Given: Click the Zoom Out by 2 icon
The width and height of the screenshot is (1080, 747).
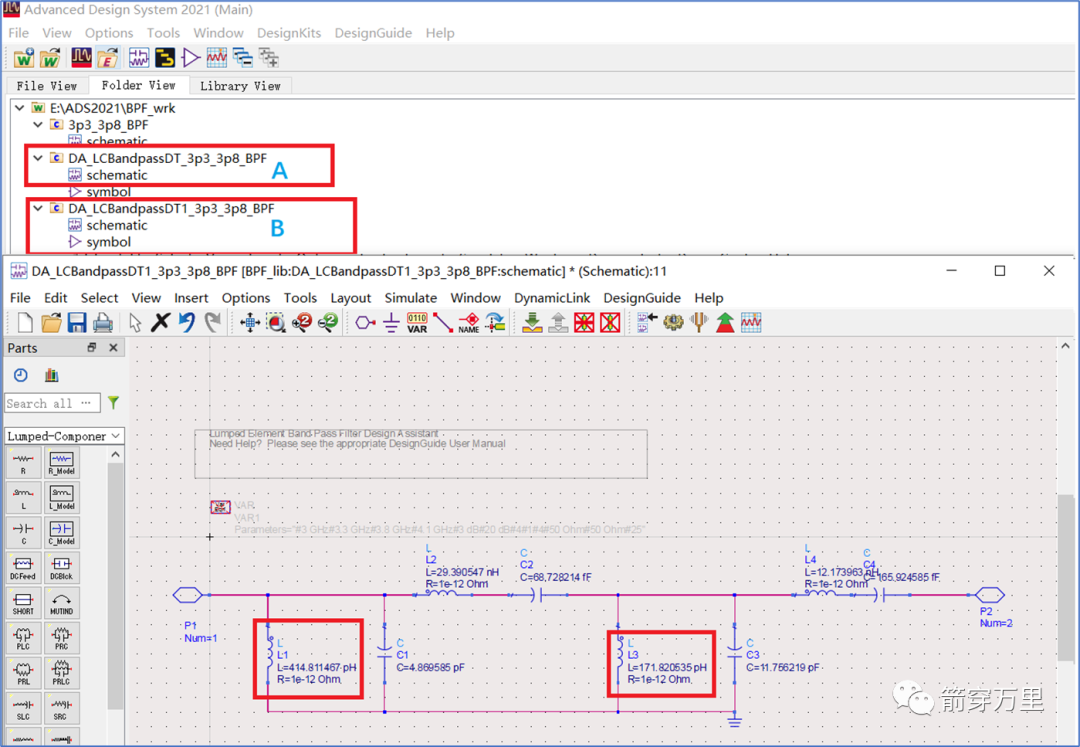Looking at the screenshot, I should point(328,322).
